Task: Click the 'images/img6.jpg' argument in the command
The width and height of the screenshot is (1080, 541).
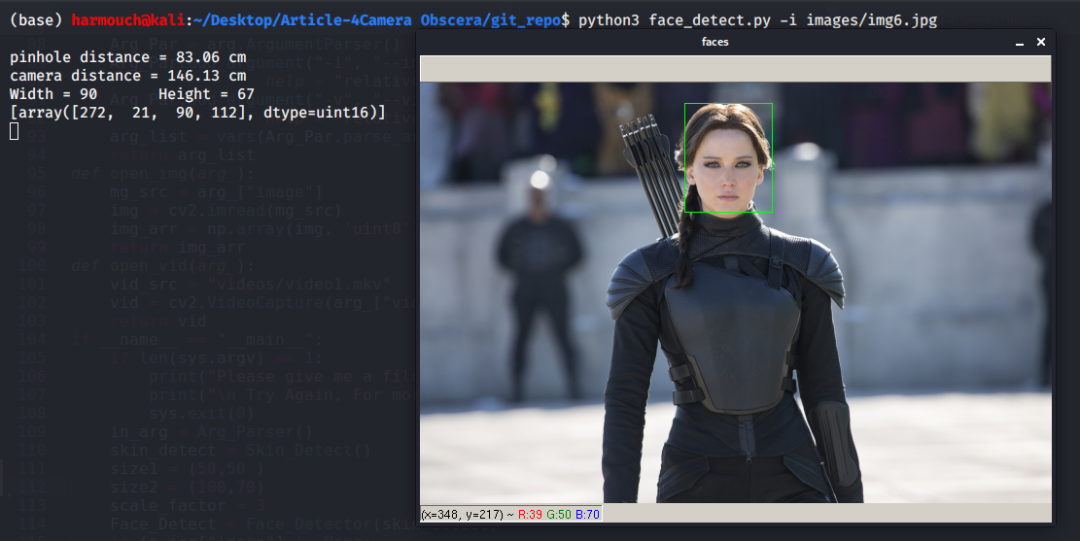Action: click(x=871, y=20)
